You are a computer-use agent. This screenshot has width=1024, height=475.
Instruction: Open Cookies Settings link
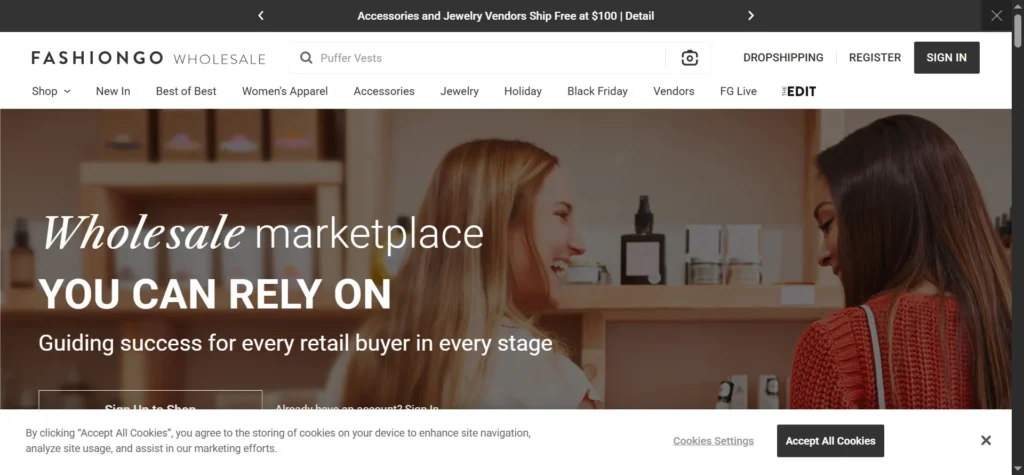(713, 441)
